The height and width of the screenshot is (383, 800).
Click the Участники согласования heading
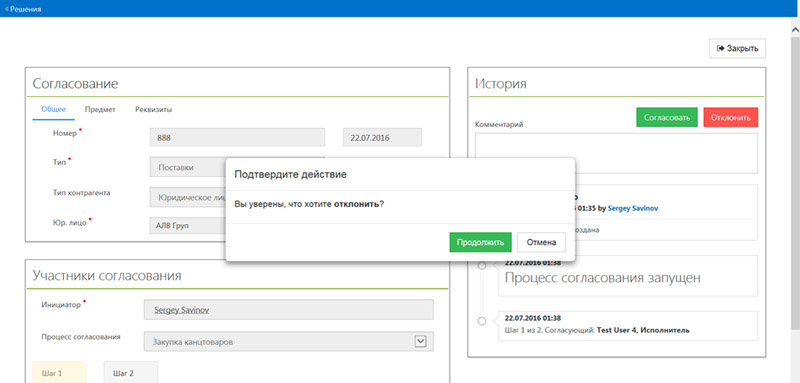107,276
